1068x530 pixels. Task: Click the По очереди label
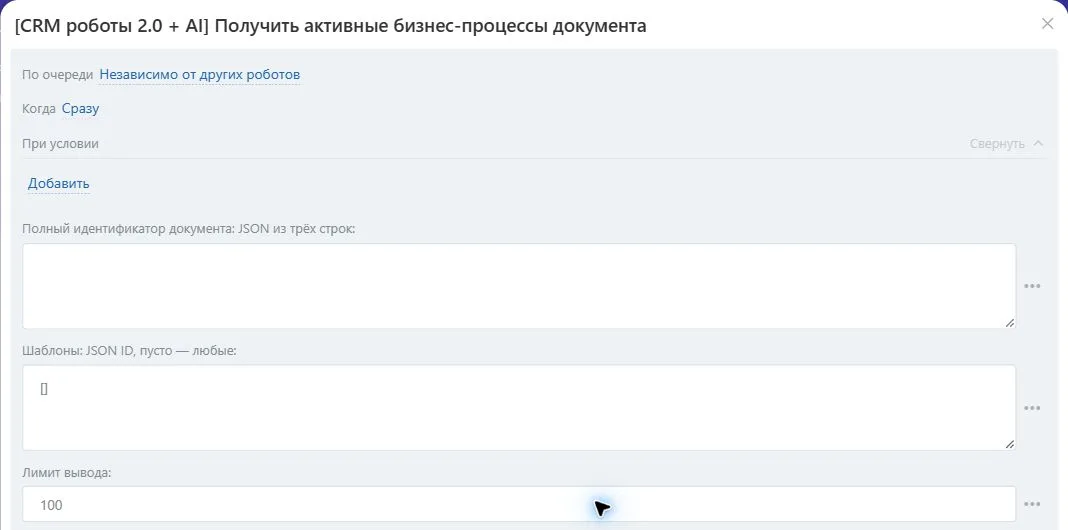click(58, 75)
